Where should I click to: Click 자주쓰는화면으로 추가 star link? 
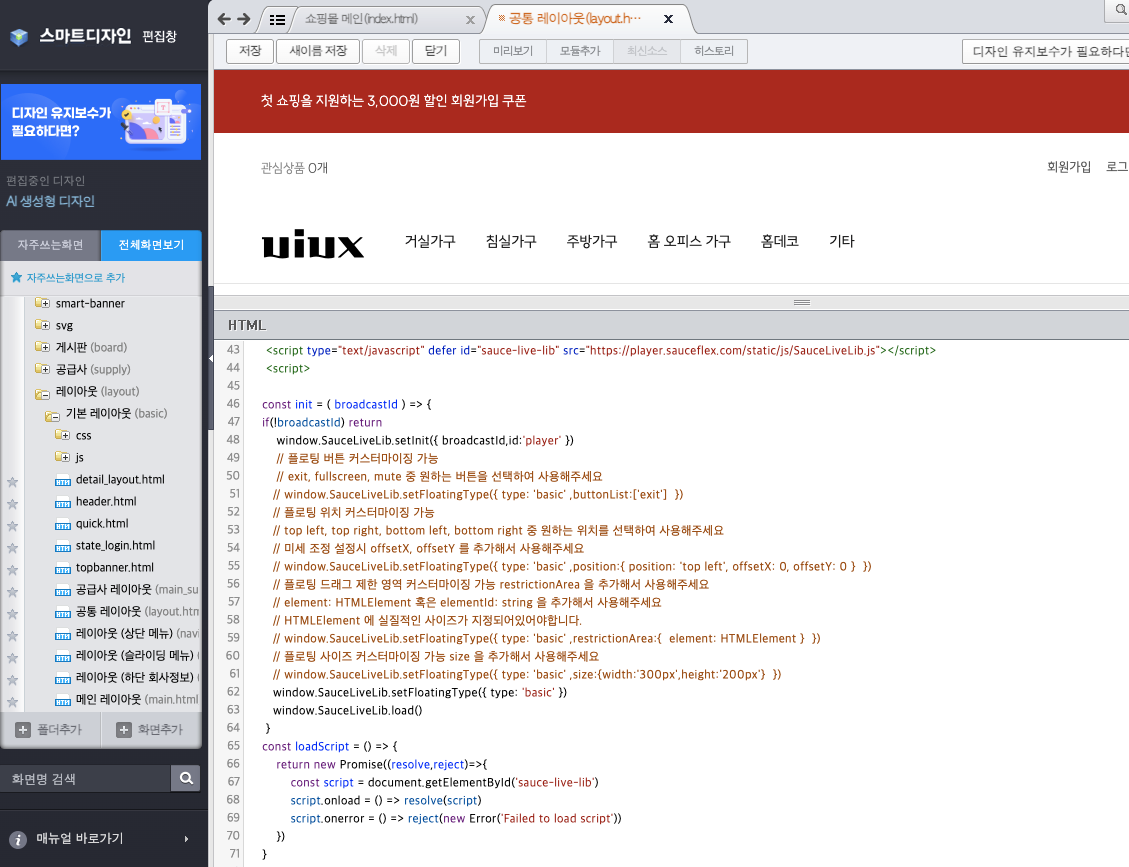[68, 278]
